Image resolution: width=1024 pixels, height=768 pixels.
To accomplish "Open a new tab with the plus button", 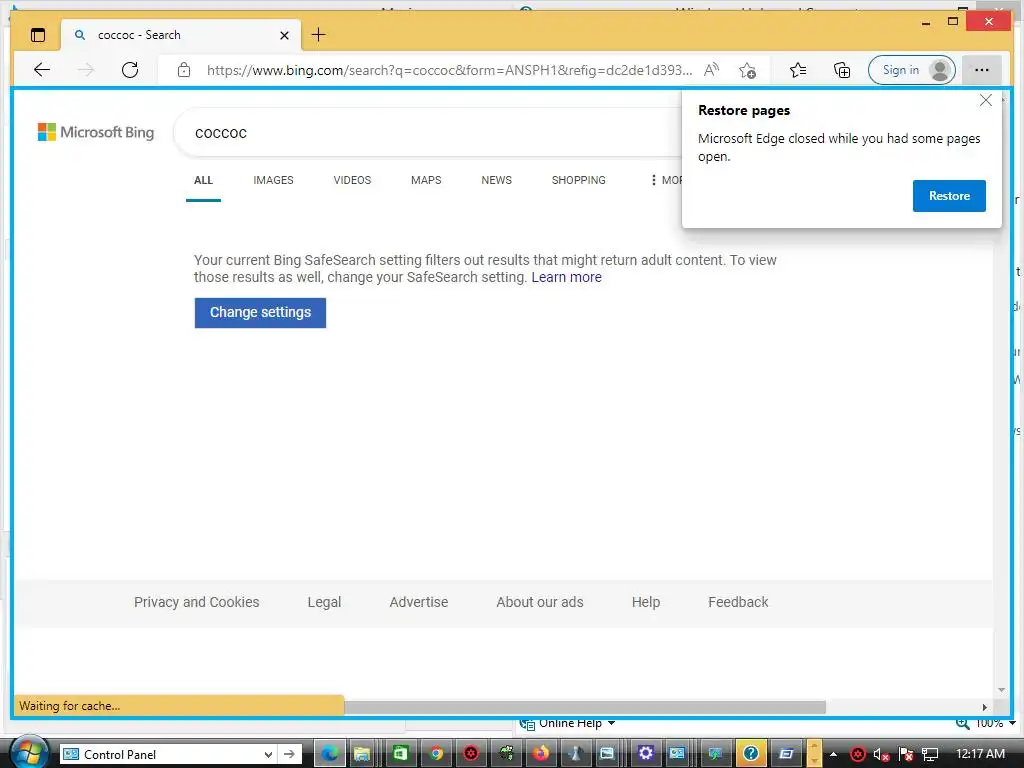I will [x=319, y=35].
